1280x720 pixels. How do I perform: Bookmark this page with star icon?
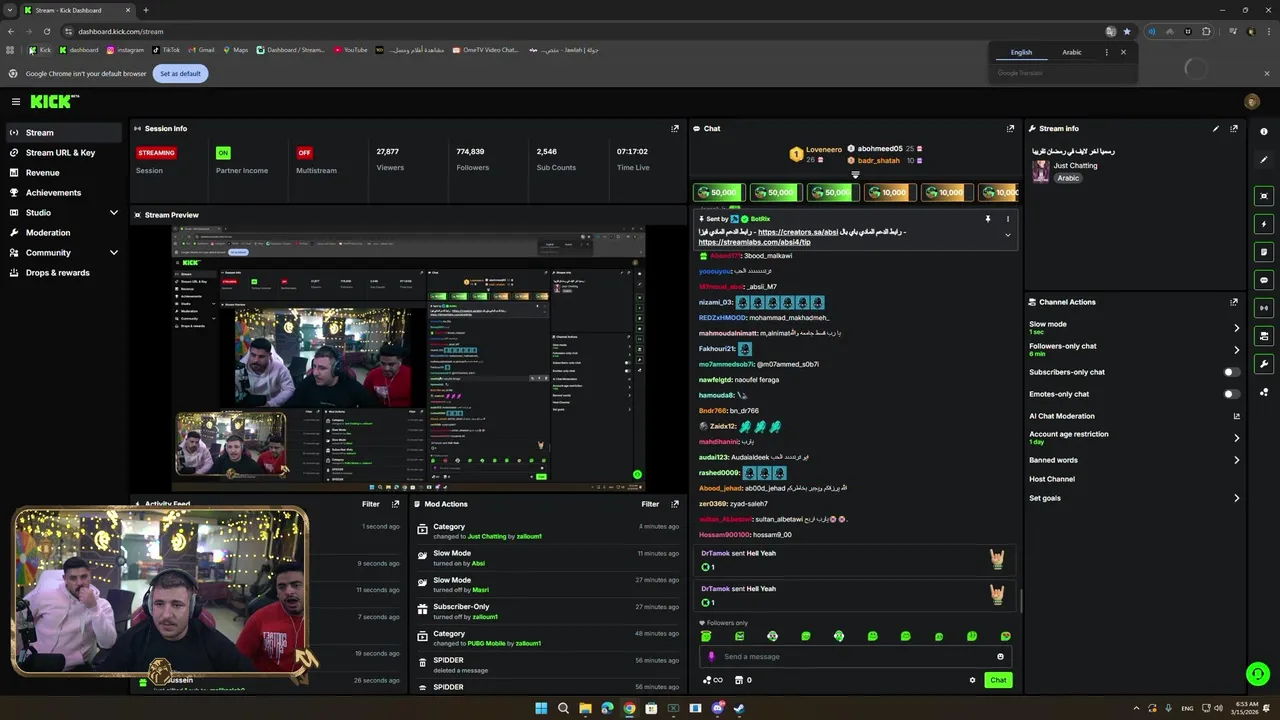1127,31
